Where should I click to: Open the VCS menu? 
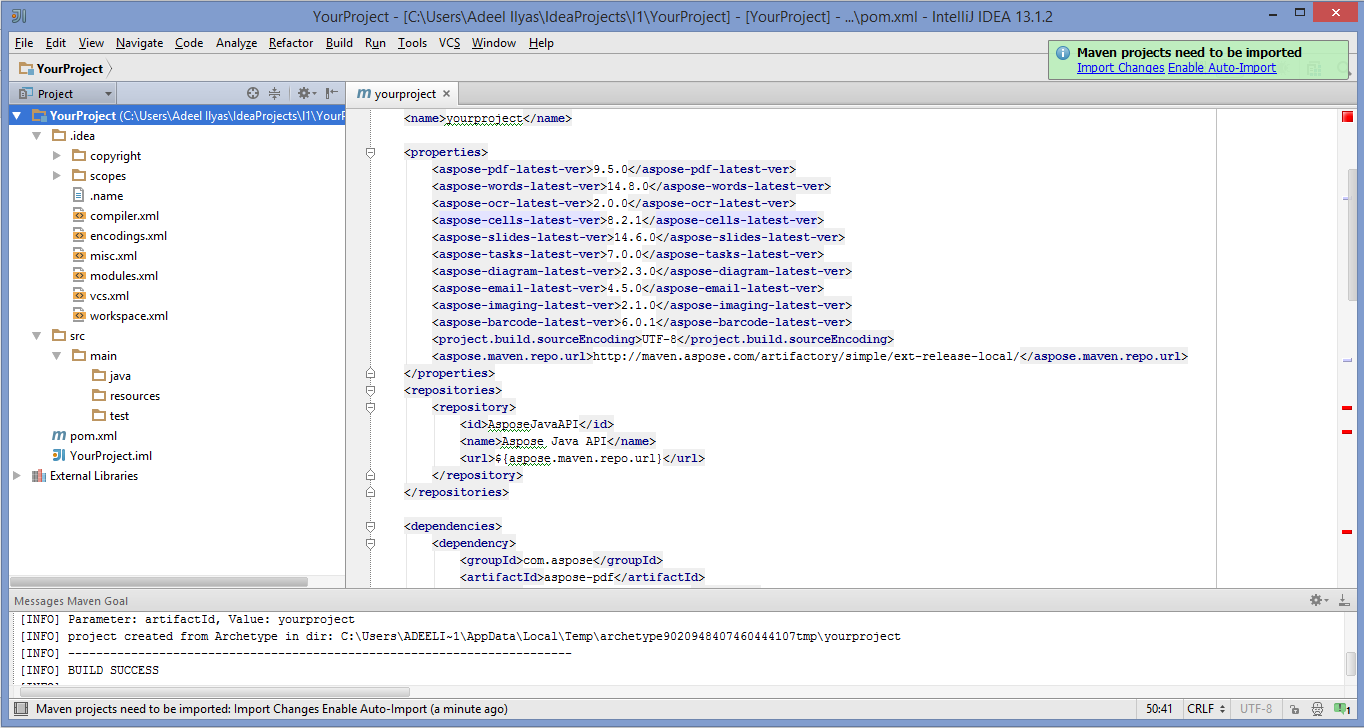449,43
